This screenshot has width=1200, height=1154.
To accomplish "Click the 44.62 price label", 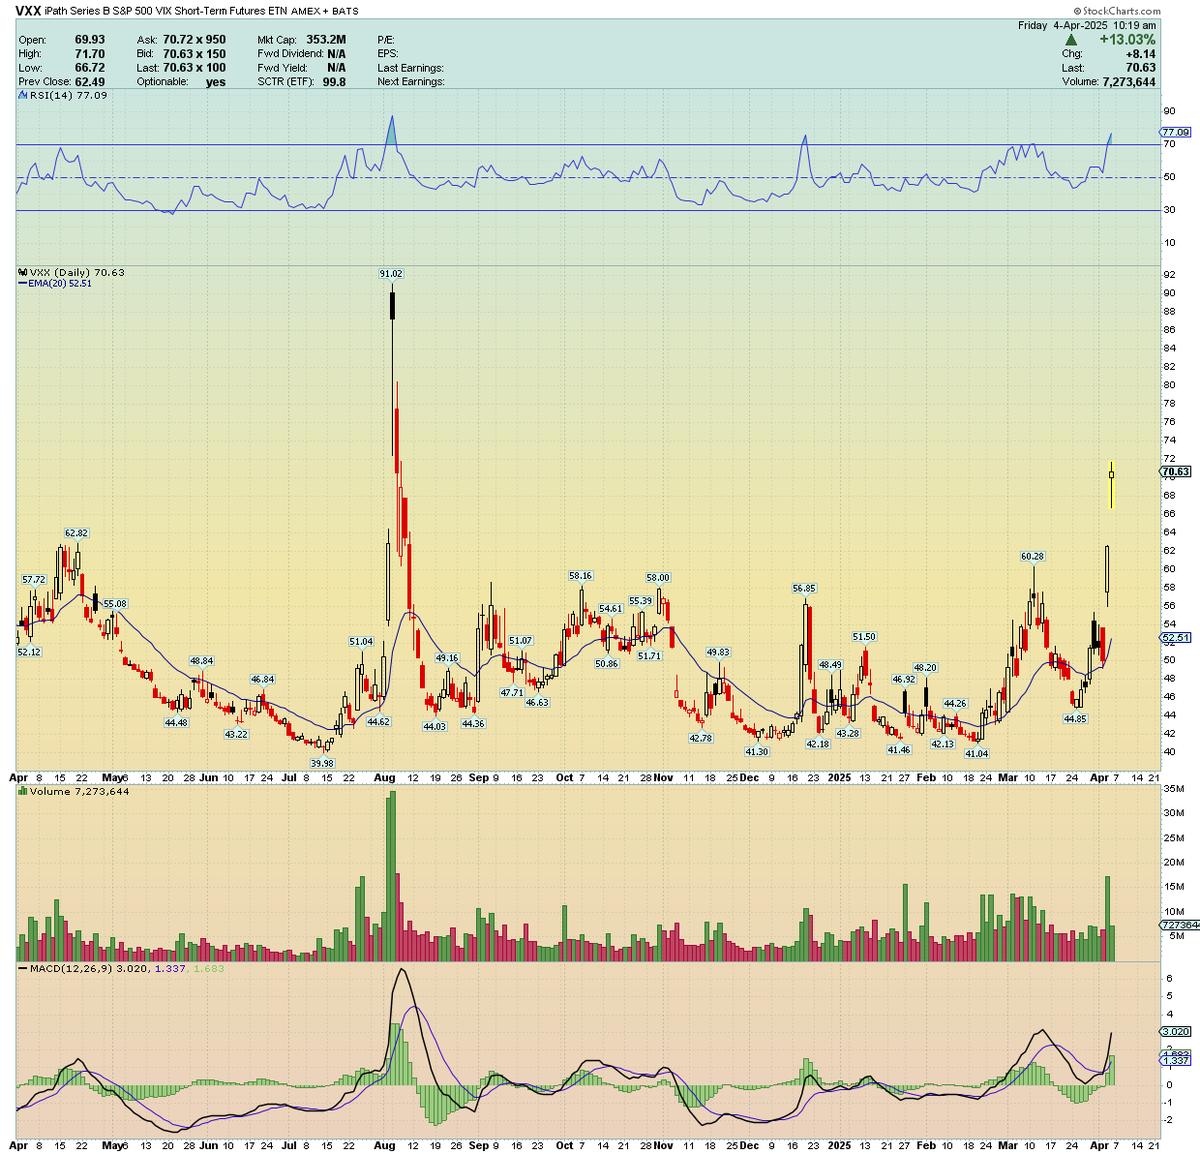I will coord(378,721).
